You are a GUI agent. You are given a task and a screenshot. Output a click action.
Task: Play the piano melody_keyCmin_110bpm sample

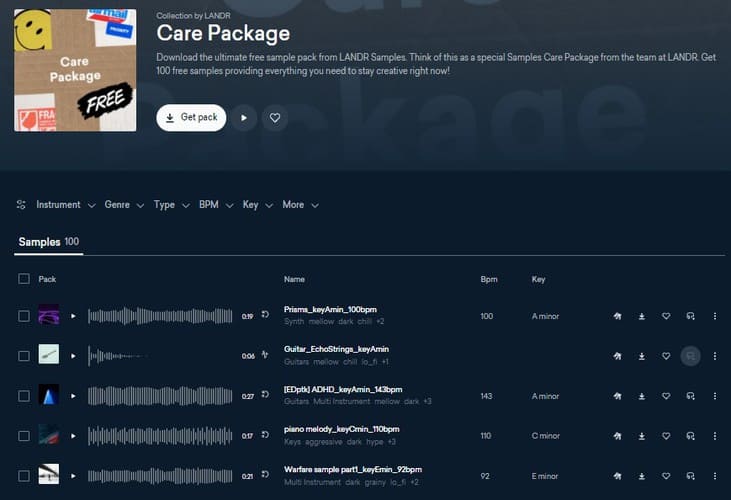73,436
